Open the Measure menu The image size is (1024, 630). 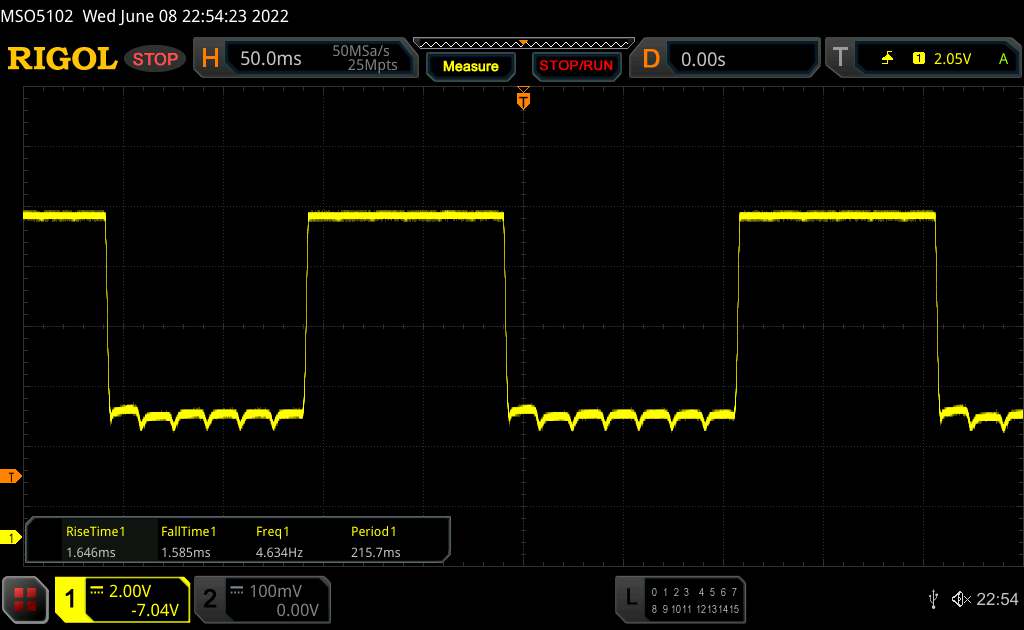470,66
